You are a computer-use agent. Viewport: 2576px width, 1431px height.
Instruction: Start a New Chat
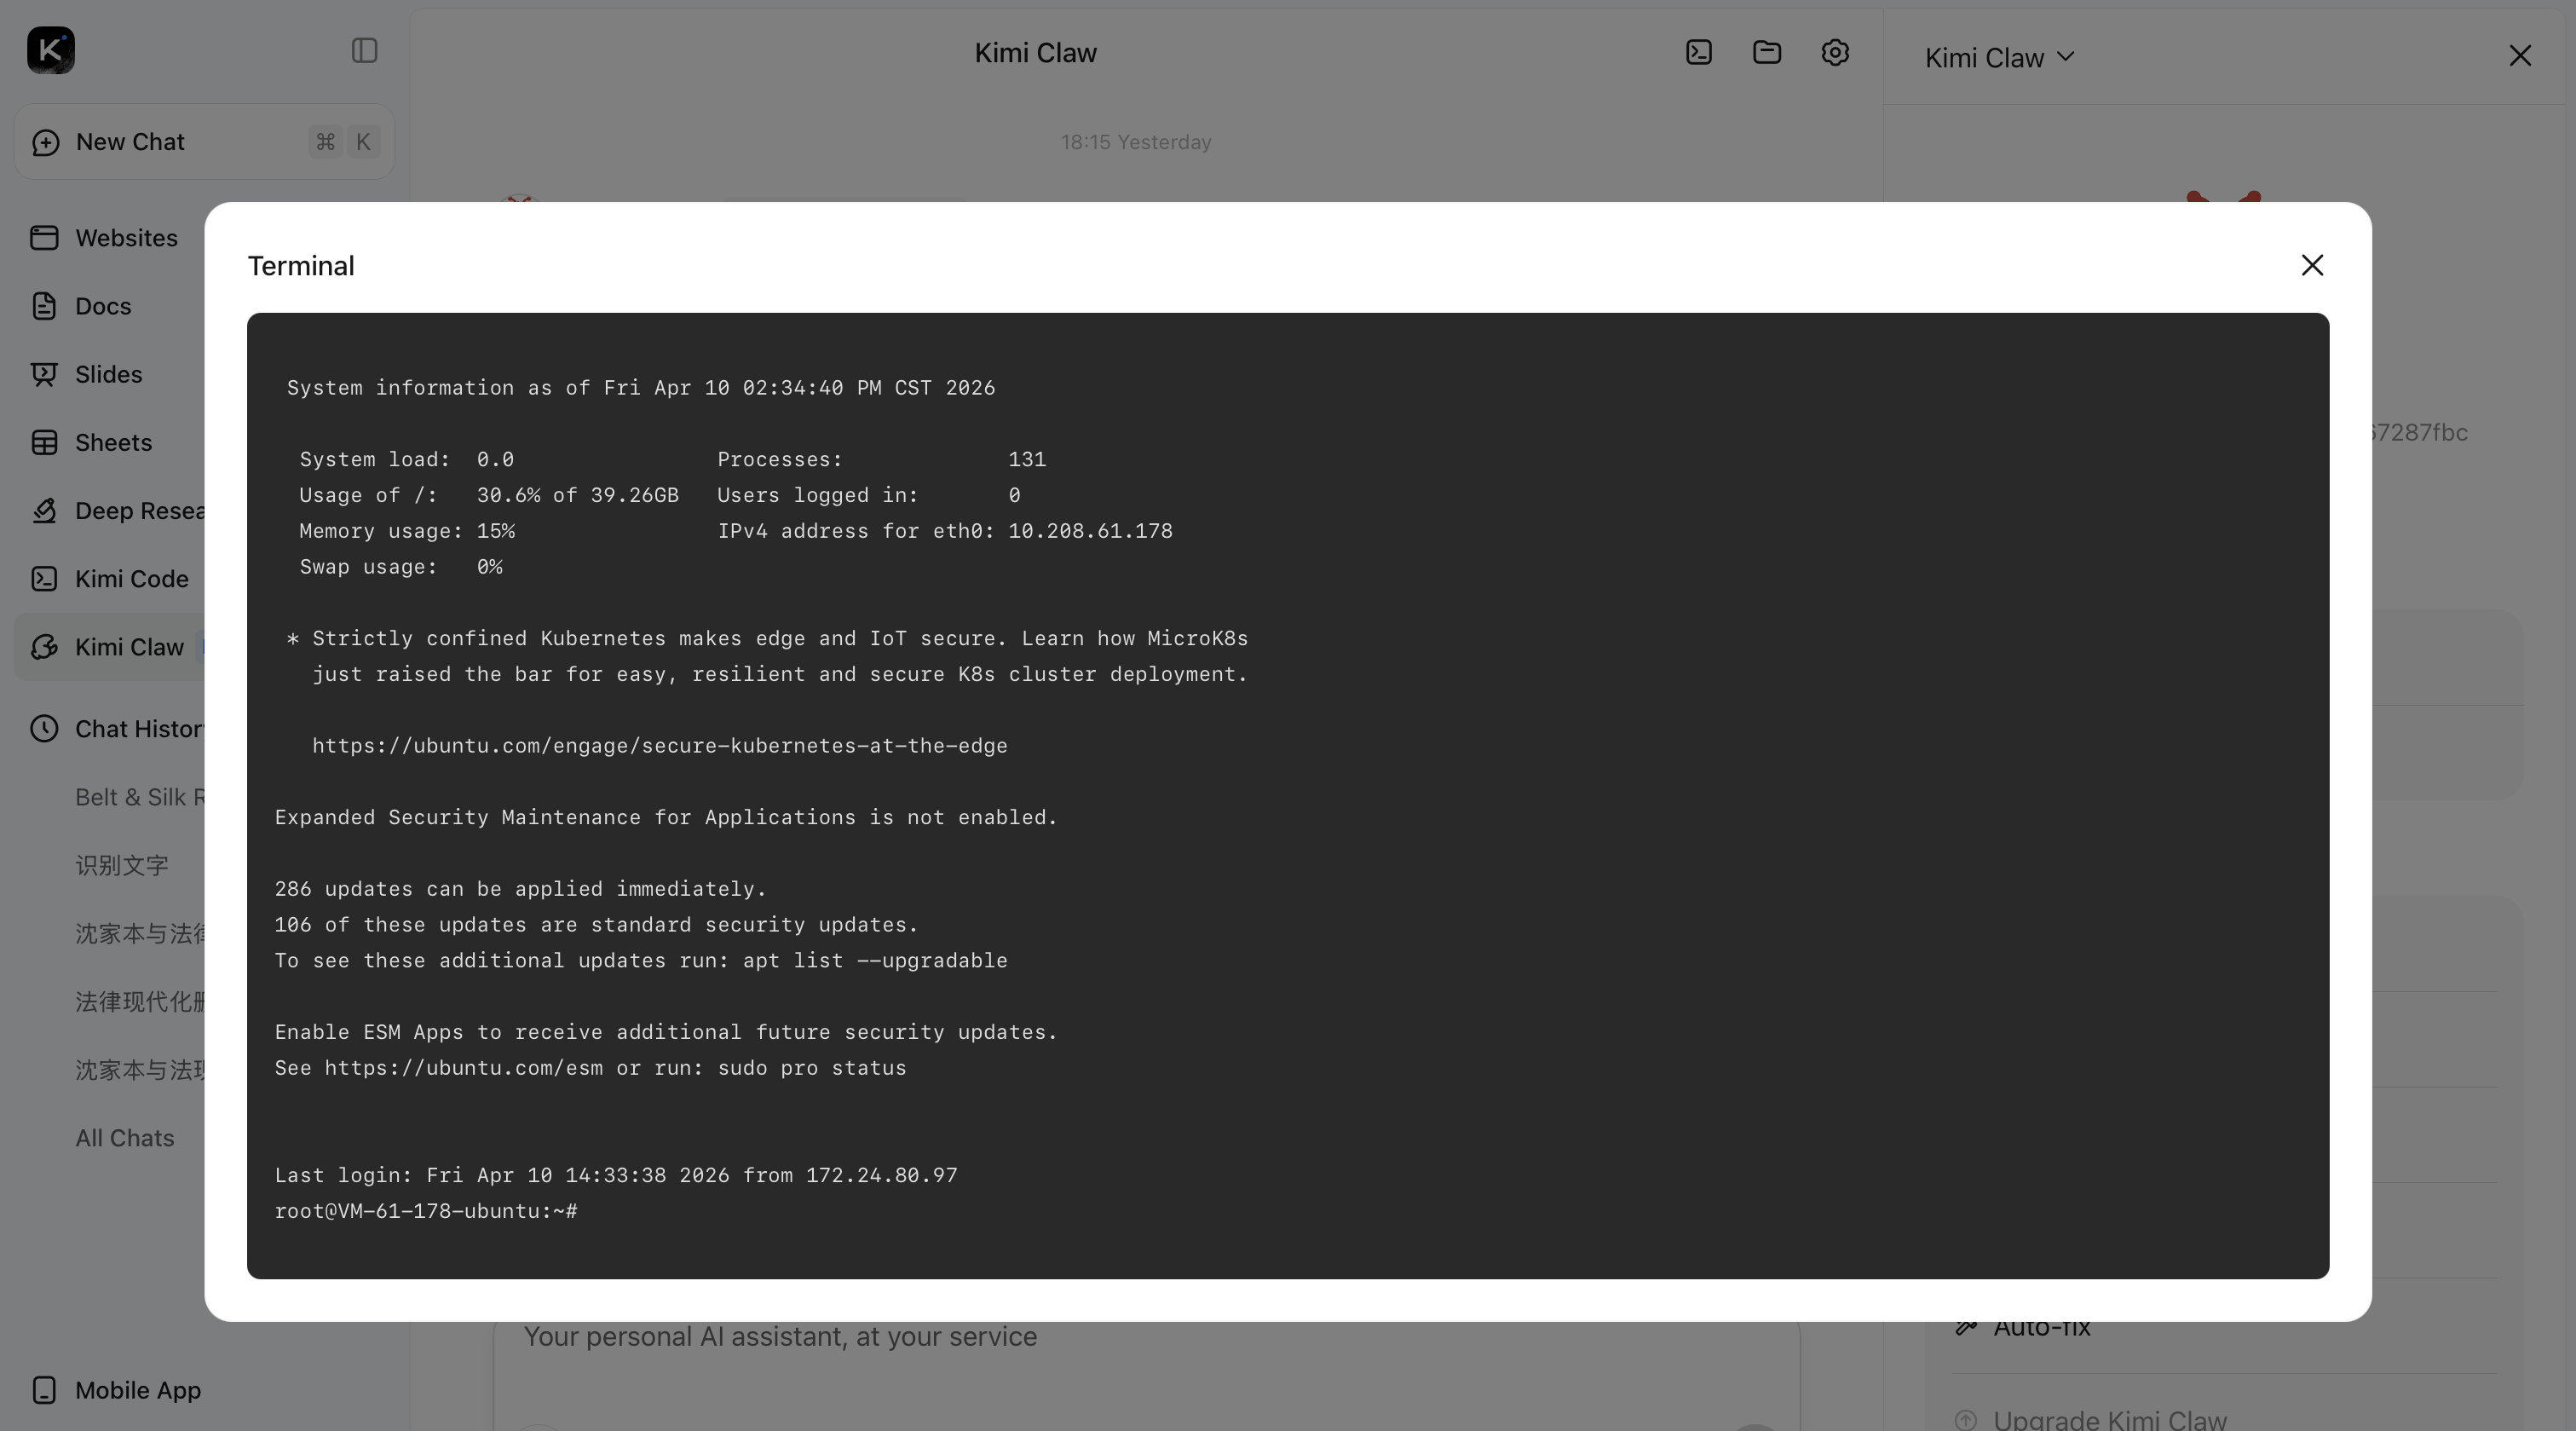(129, 141)
